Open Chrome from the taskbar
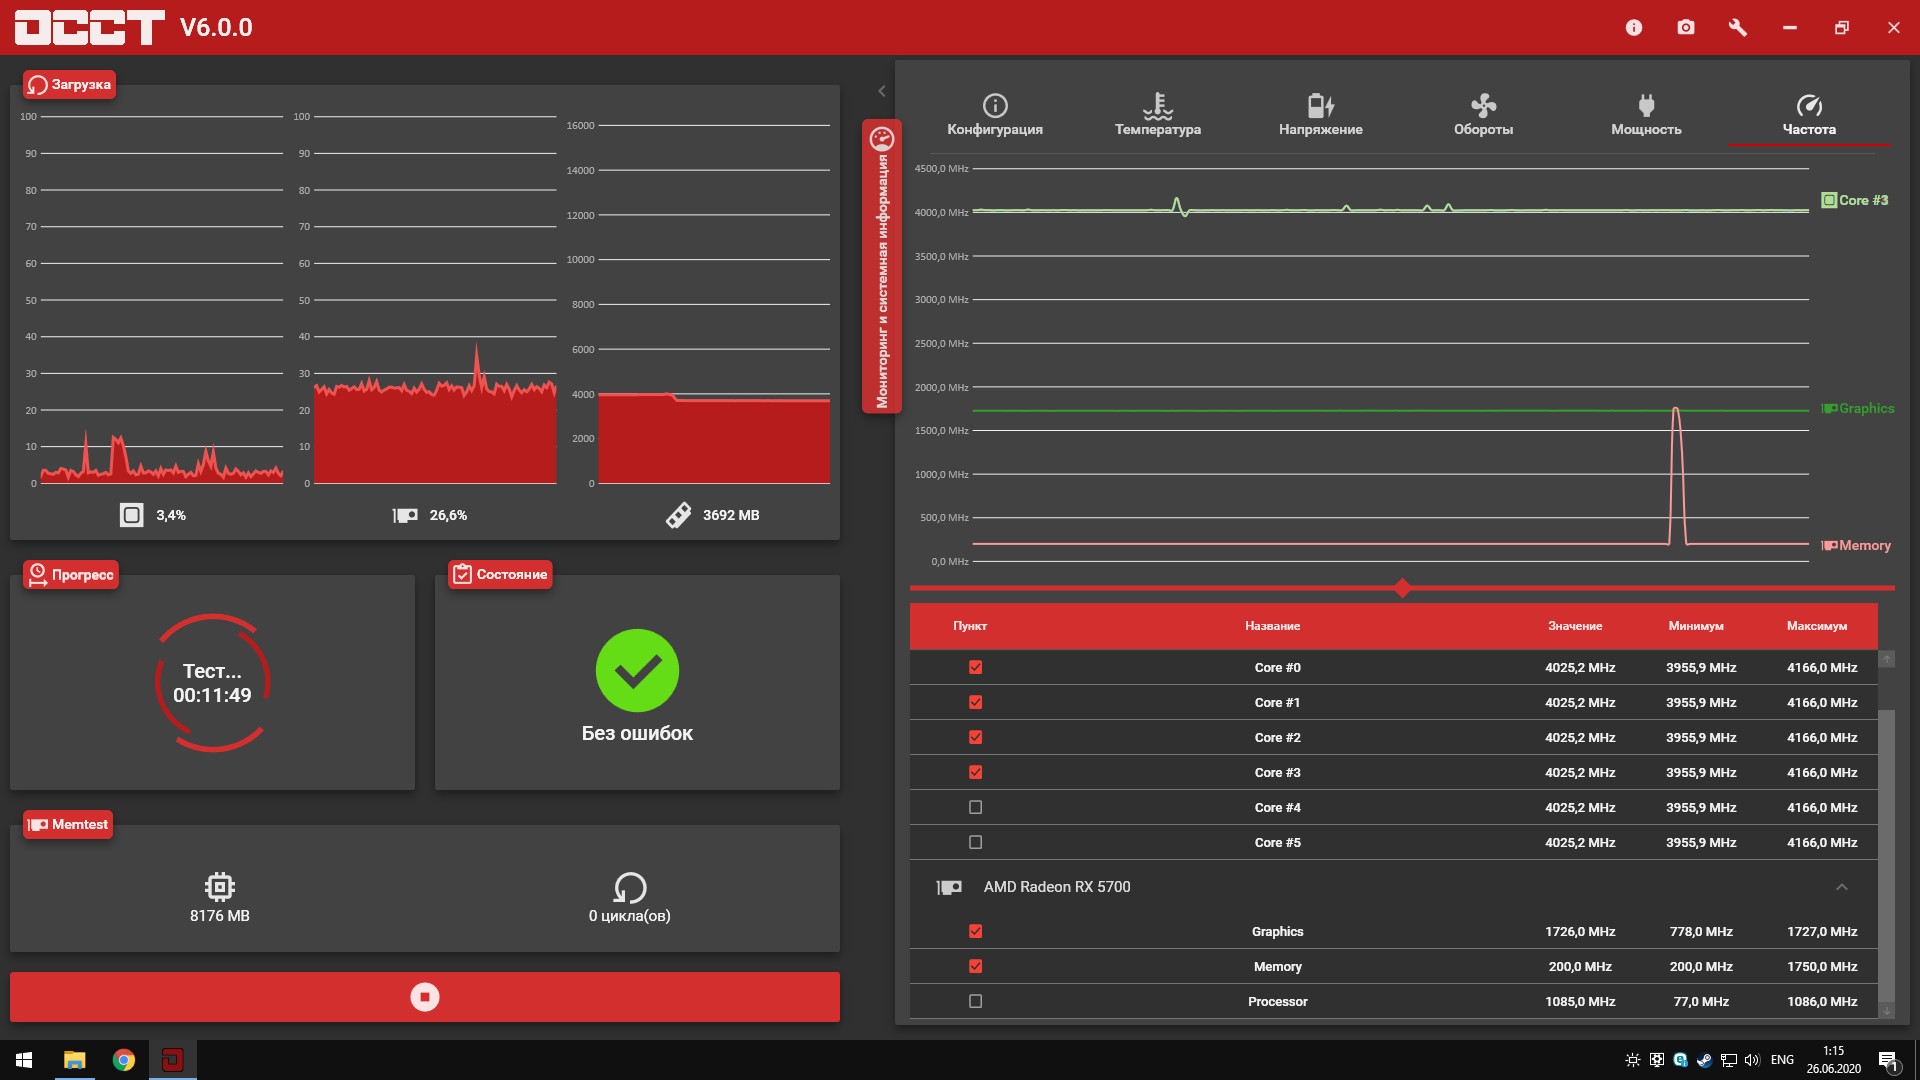This screenshot has height=1080, width=1920. pos(124,1060)
